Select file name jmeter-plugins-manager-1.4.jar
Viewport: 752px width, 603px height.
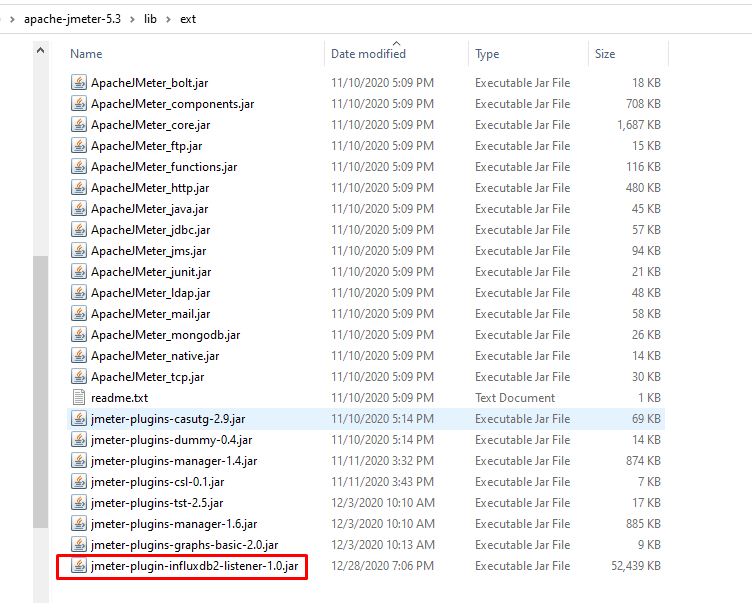coord(174,461)
